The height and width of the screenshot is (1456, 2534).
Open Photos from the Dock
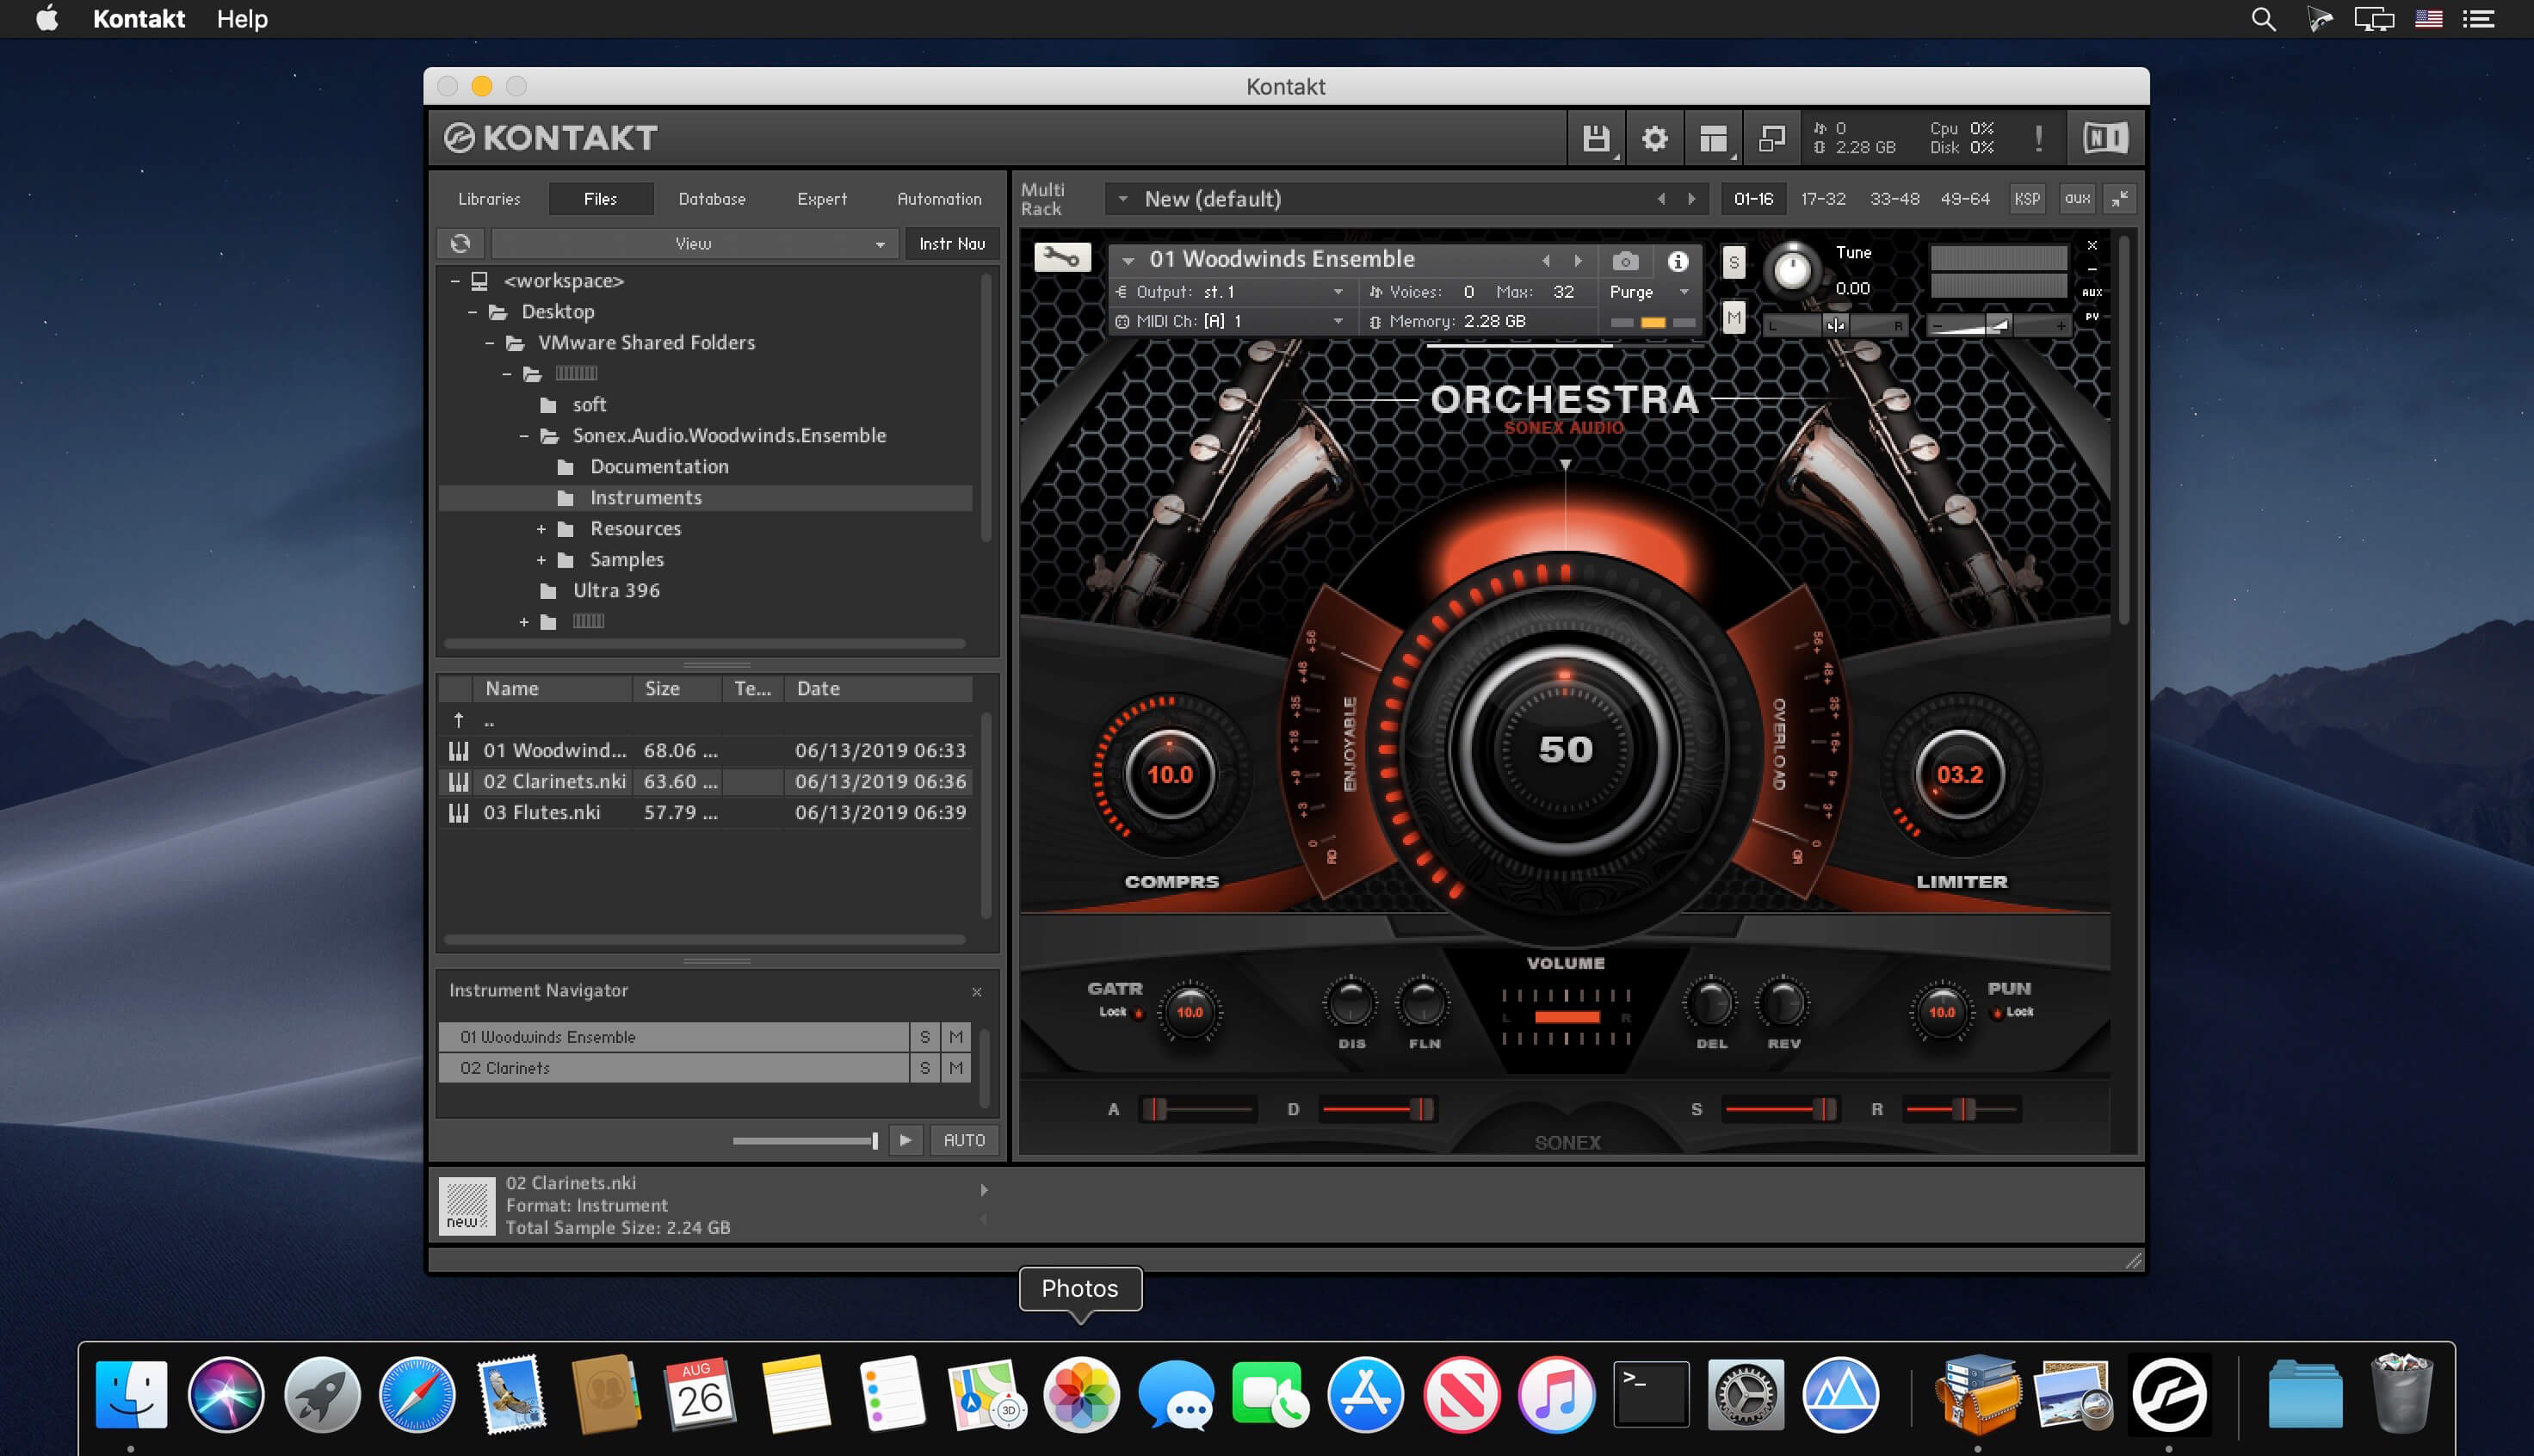(1081, 1394)
